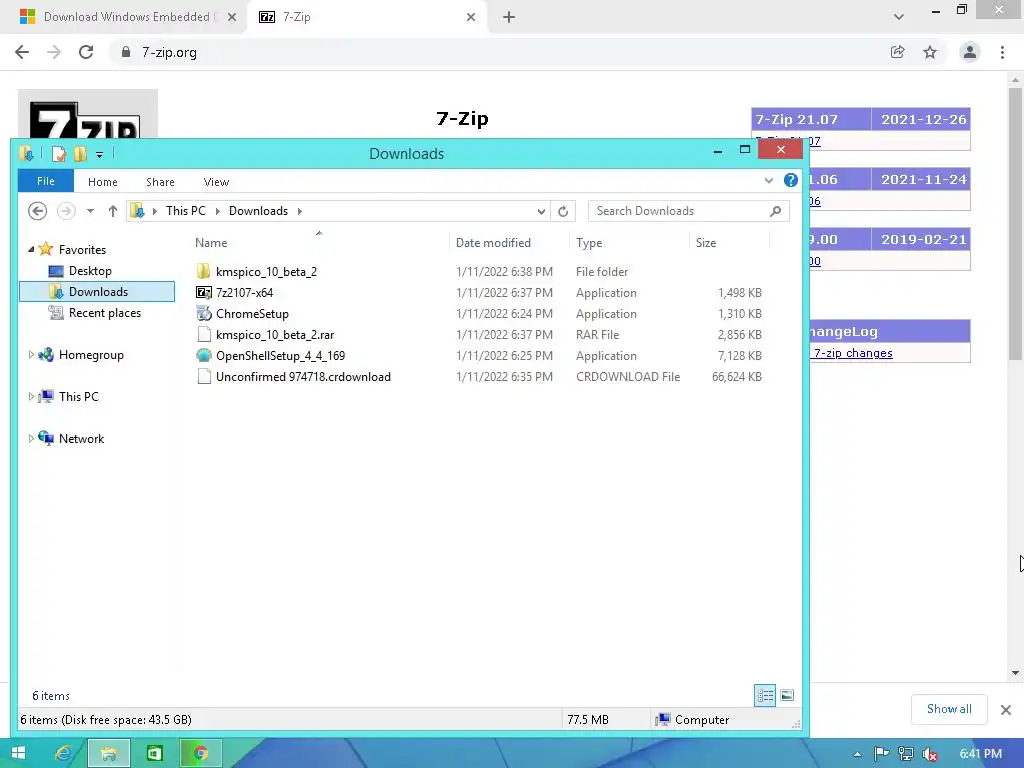The width and height of the screenshot is (1024, 768).
Task: Select the kmspico_10_beta_2 folder icon
Action: [x=204, y=271]
